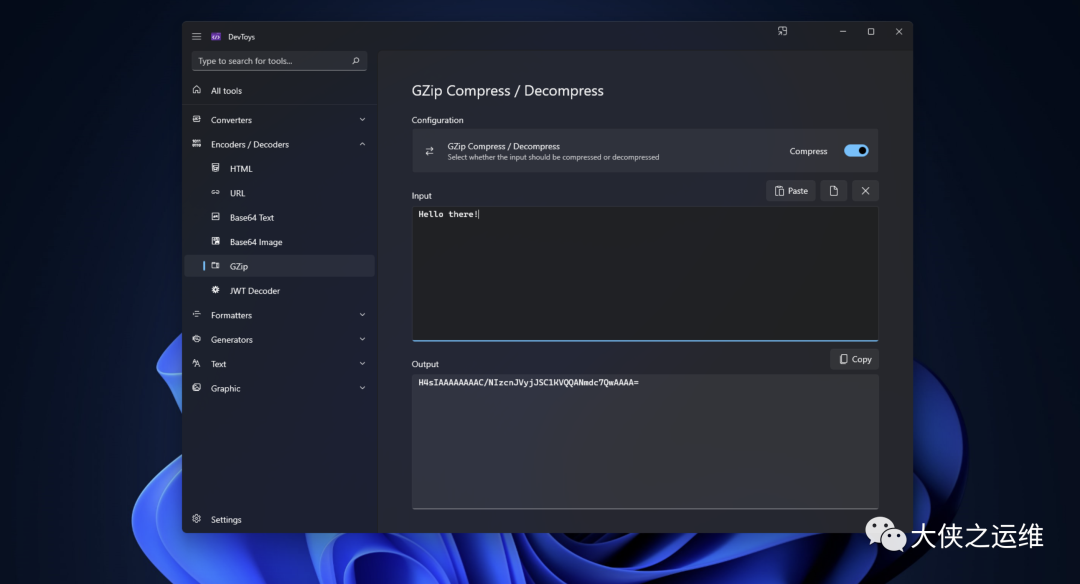Close the DevToys window
This screenshot has height=584, width=1080.
point(899,32)
